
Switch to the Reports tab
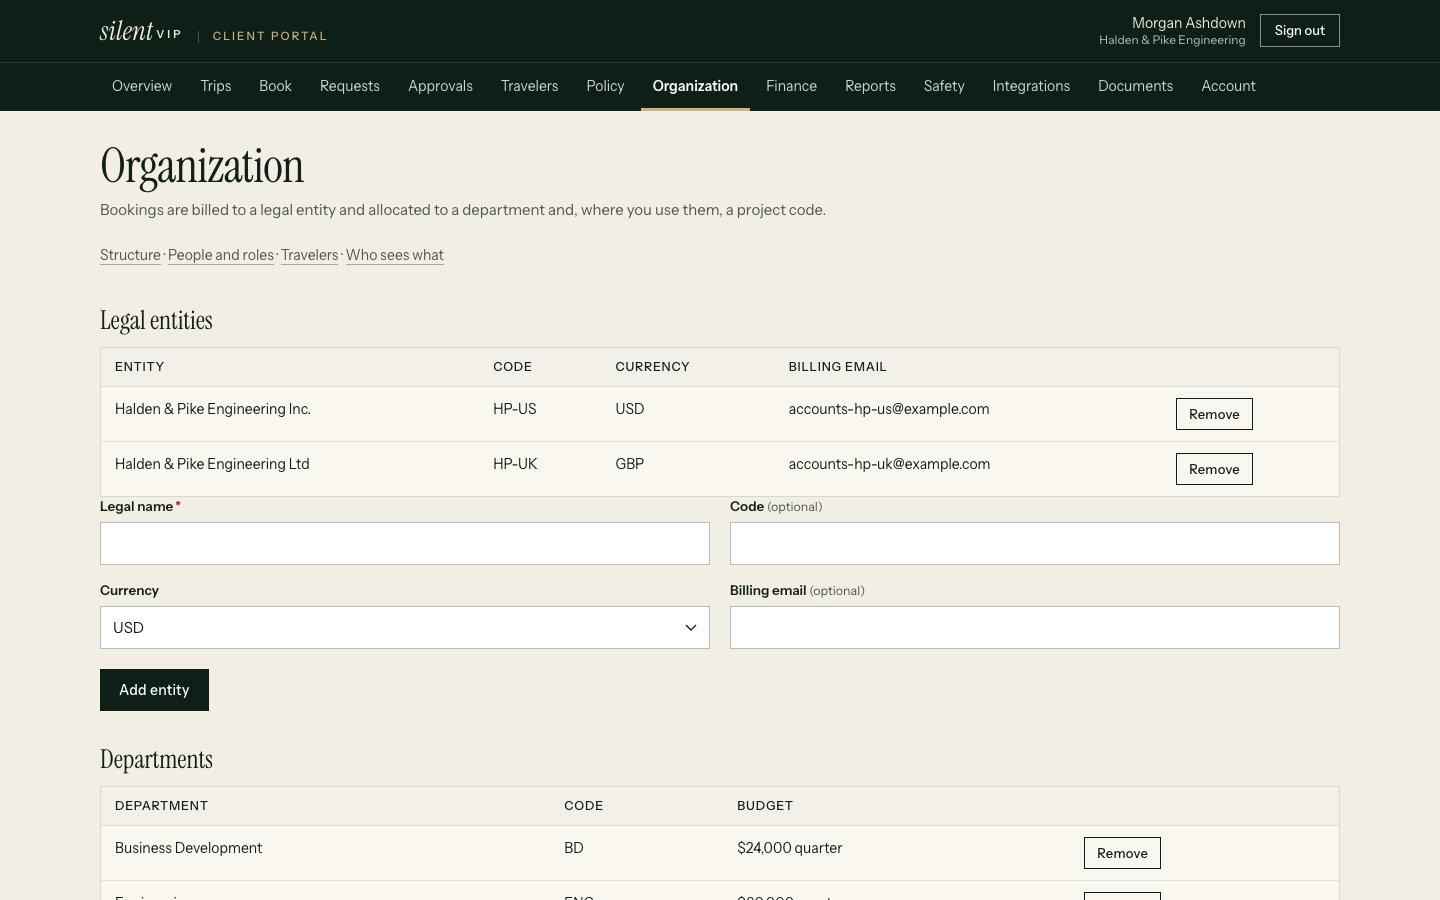click(870, 86)
